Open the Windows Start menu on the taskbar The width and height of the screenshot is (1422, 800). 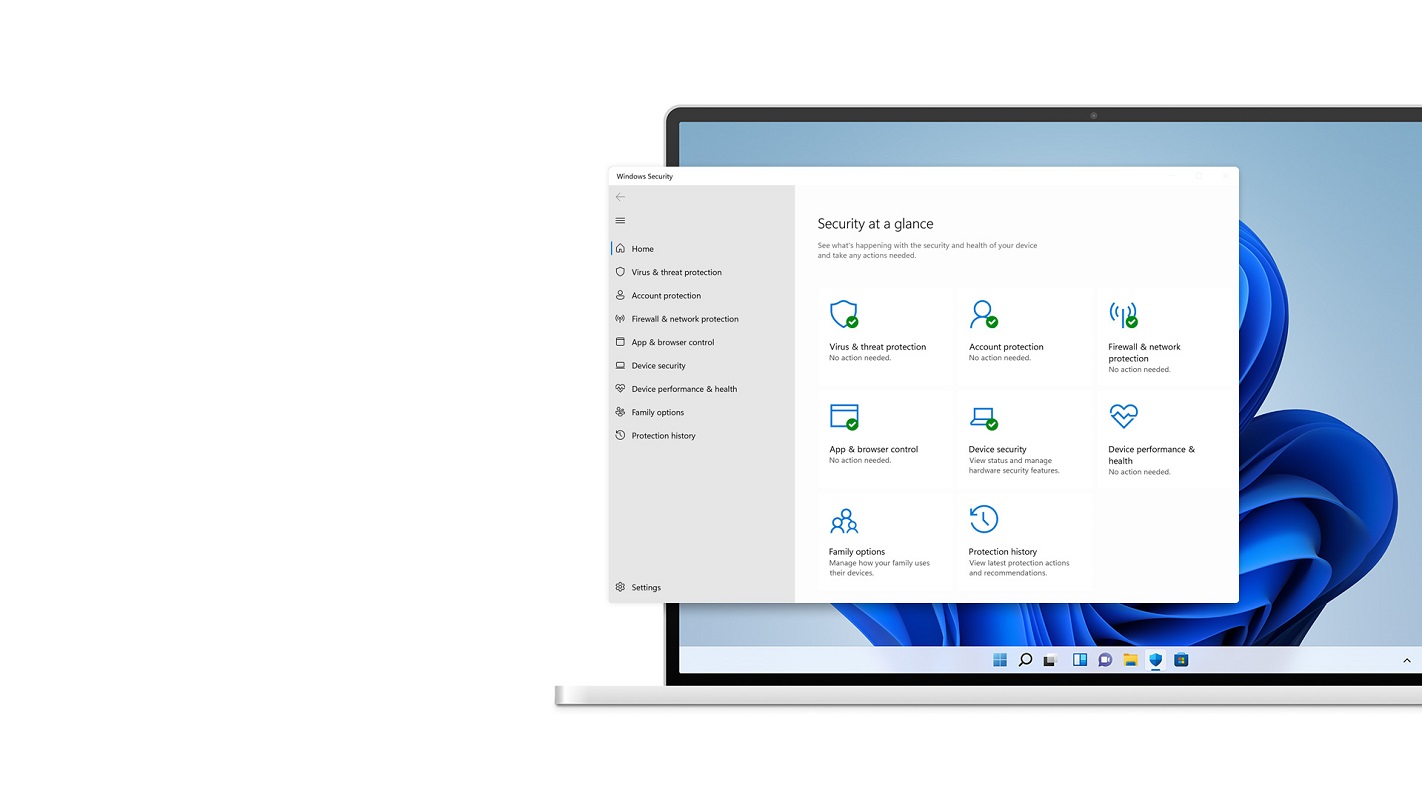click(999, 660)
